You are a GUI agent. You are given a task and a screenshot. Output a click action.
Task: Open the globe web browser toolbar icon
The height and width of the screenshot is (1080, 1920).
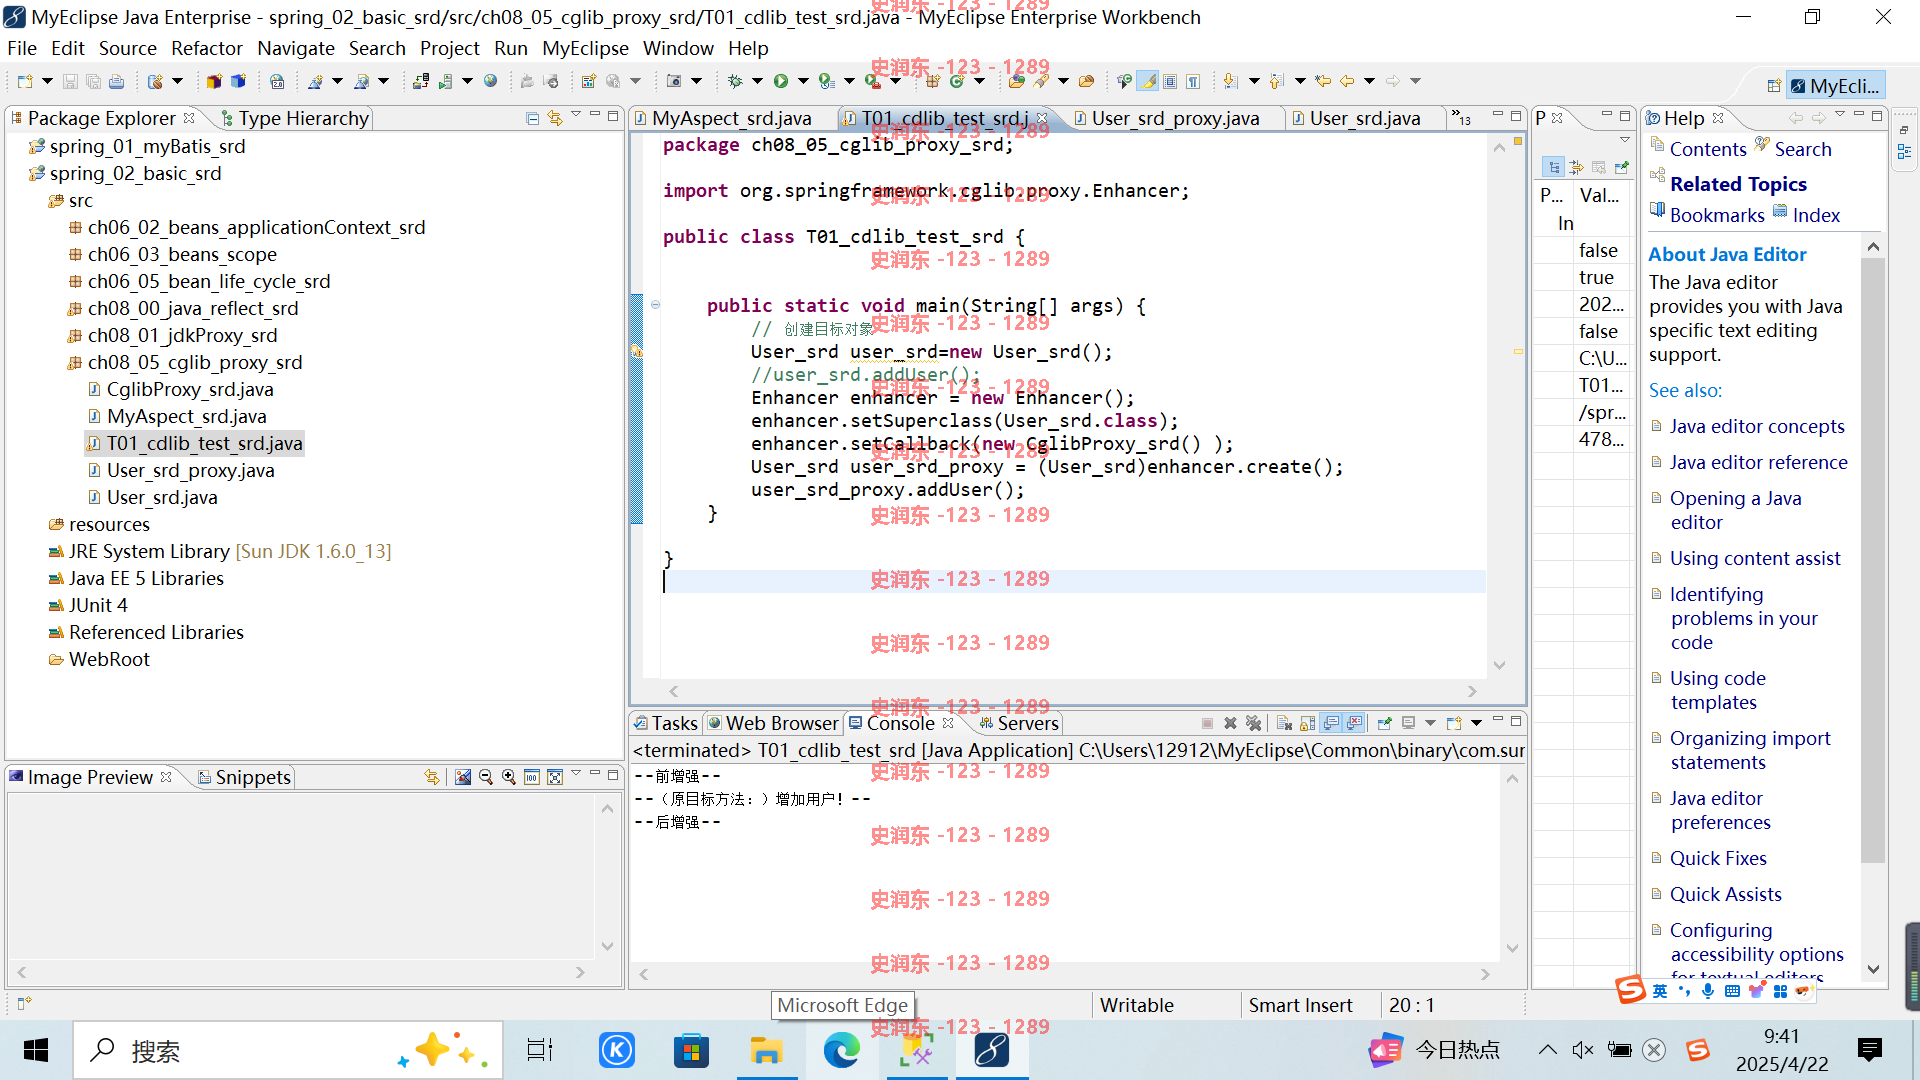(491, 81)
